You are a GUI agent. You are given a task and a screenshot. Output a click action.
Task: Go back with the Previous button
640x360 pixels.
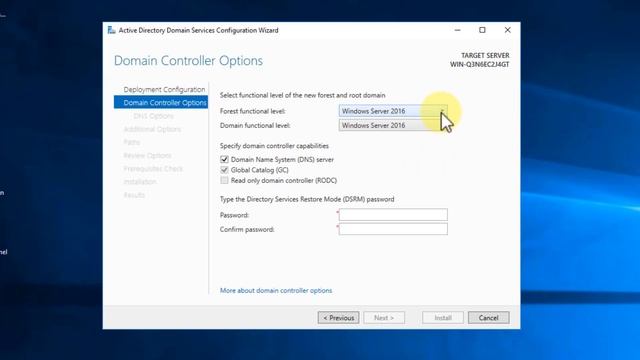[338, 318]
